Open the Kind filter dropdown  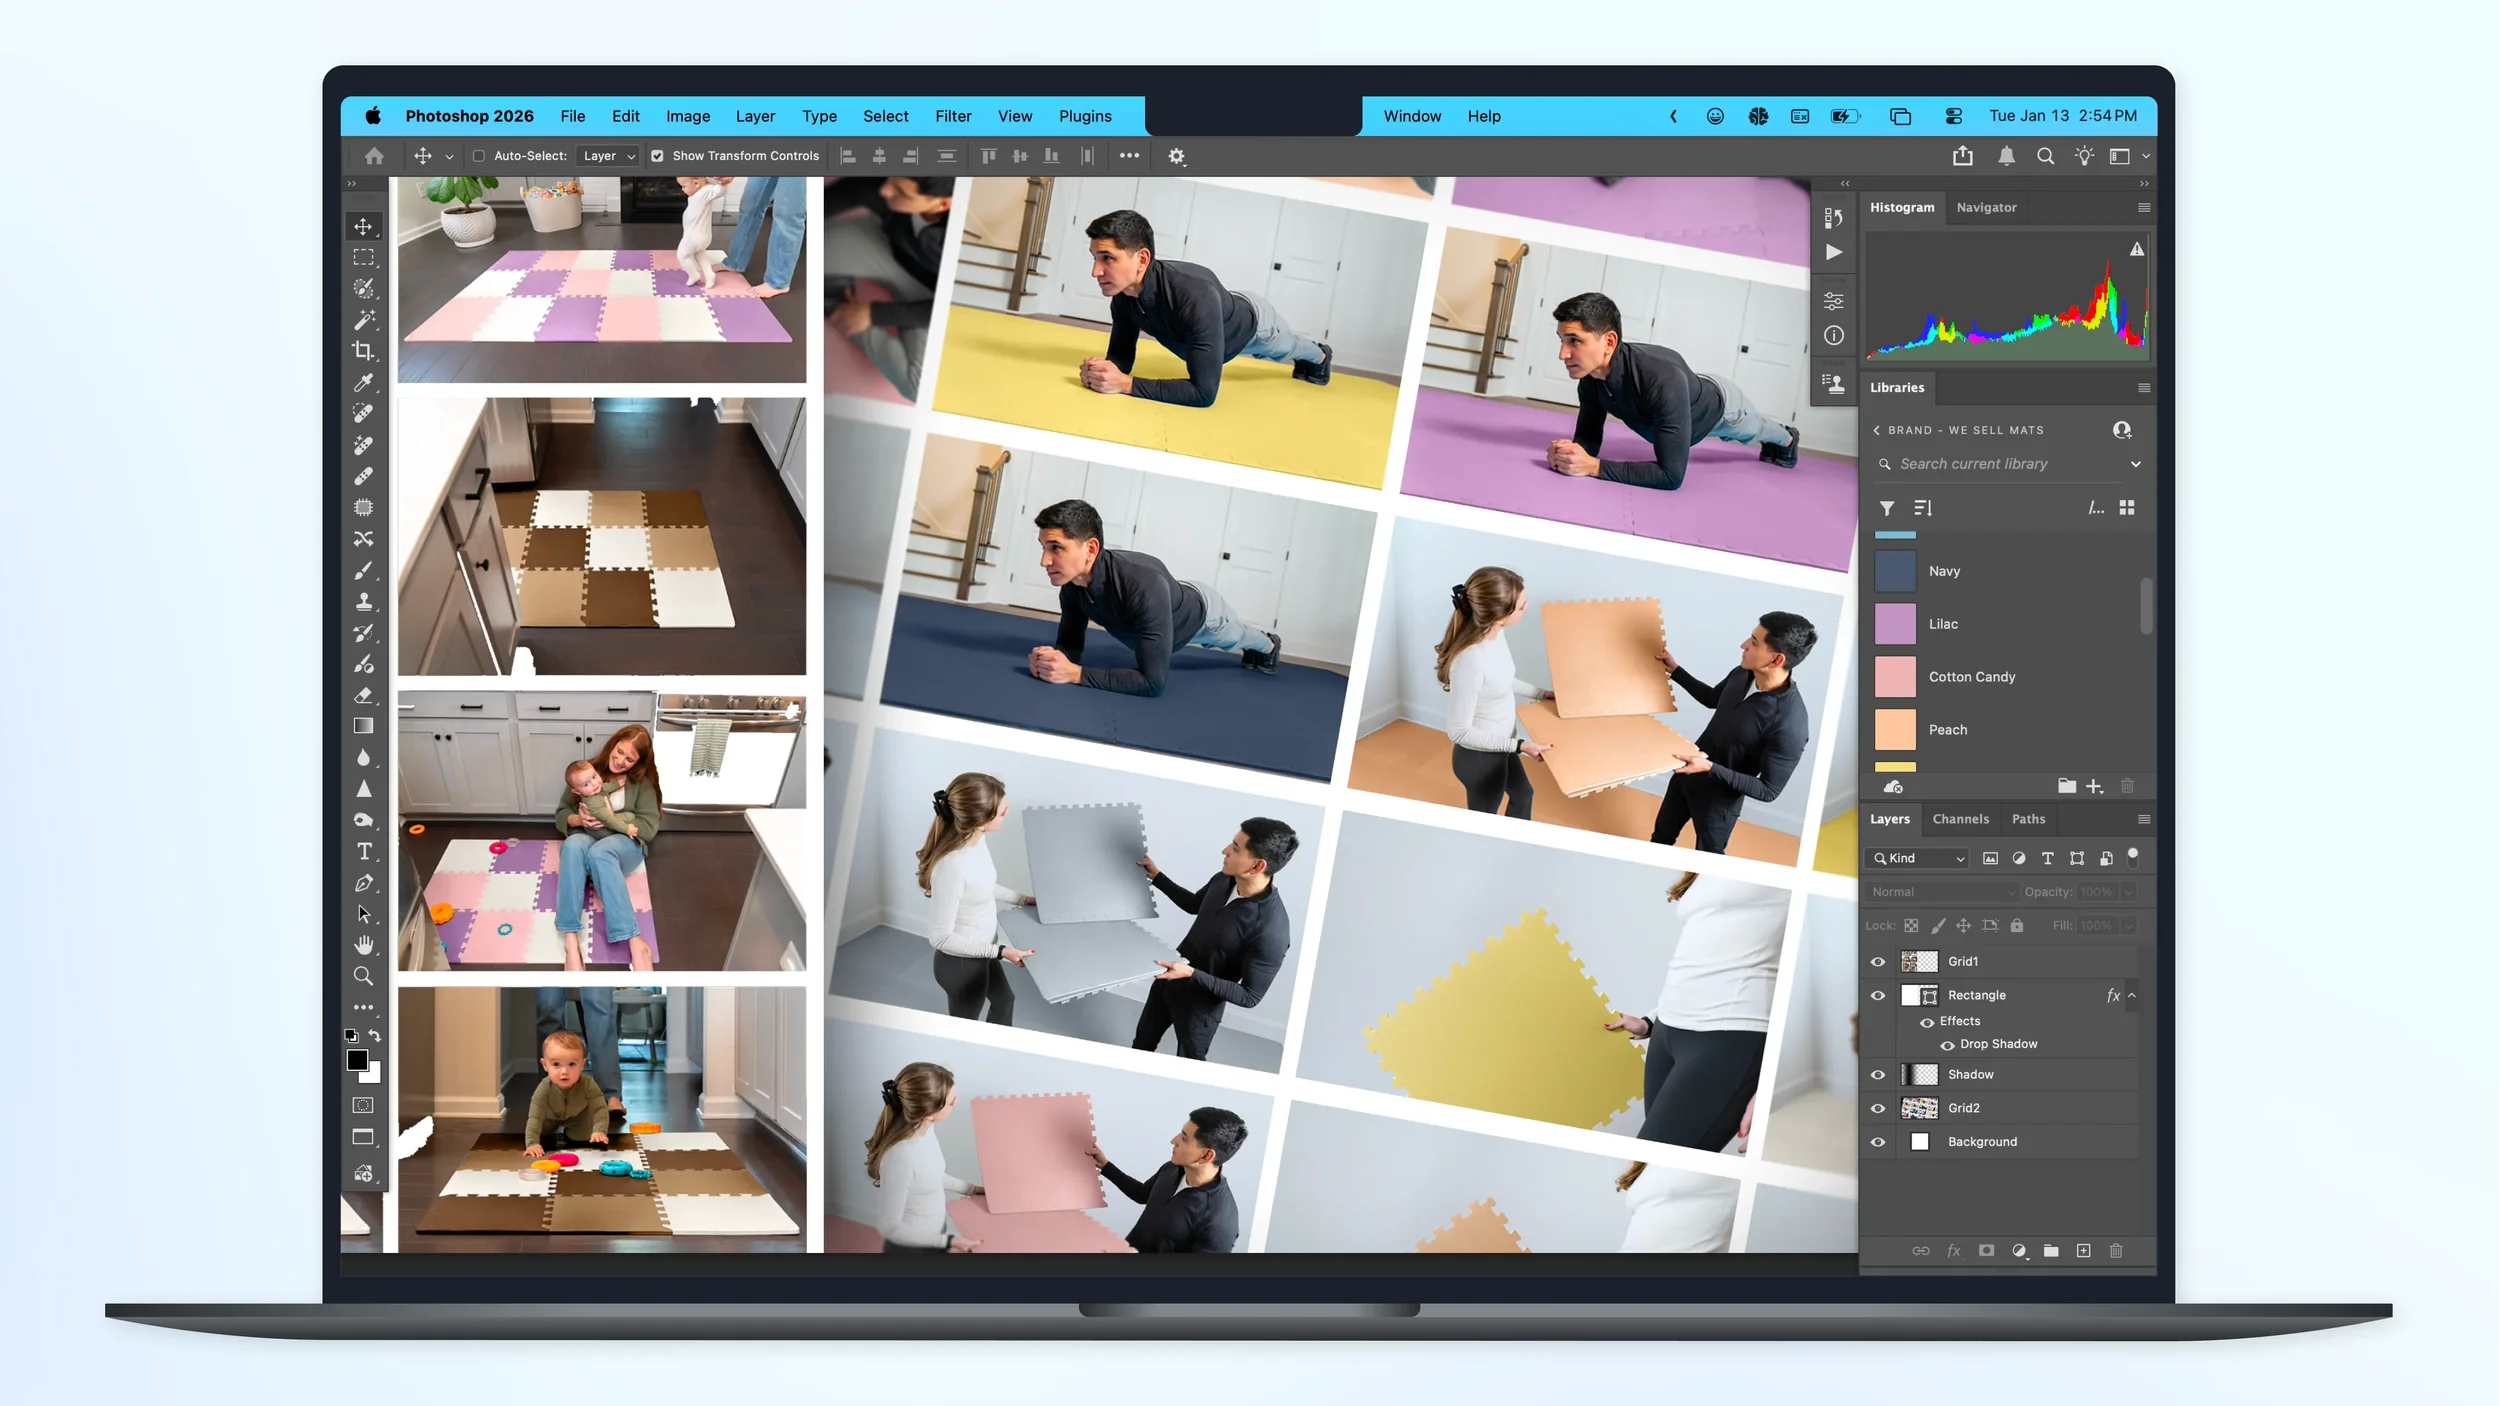1918,858
